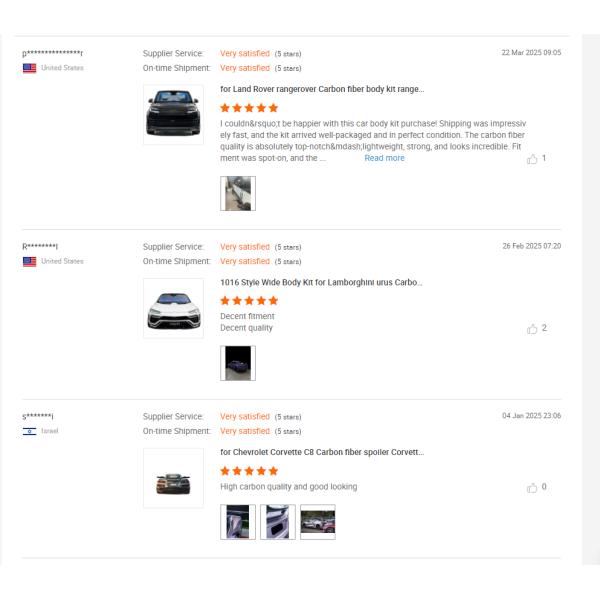Like the Land Rover review with thumbs-up
The width and height of the screenshot is (600, 600).
pos(532,159)
